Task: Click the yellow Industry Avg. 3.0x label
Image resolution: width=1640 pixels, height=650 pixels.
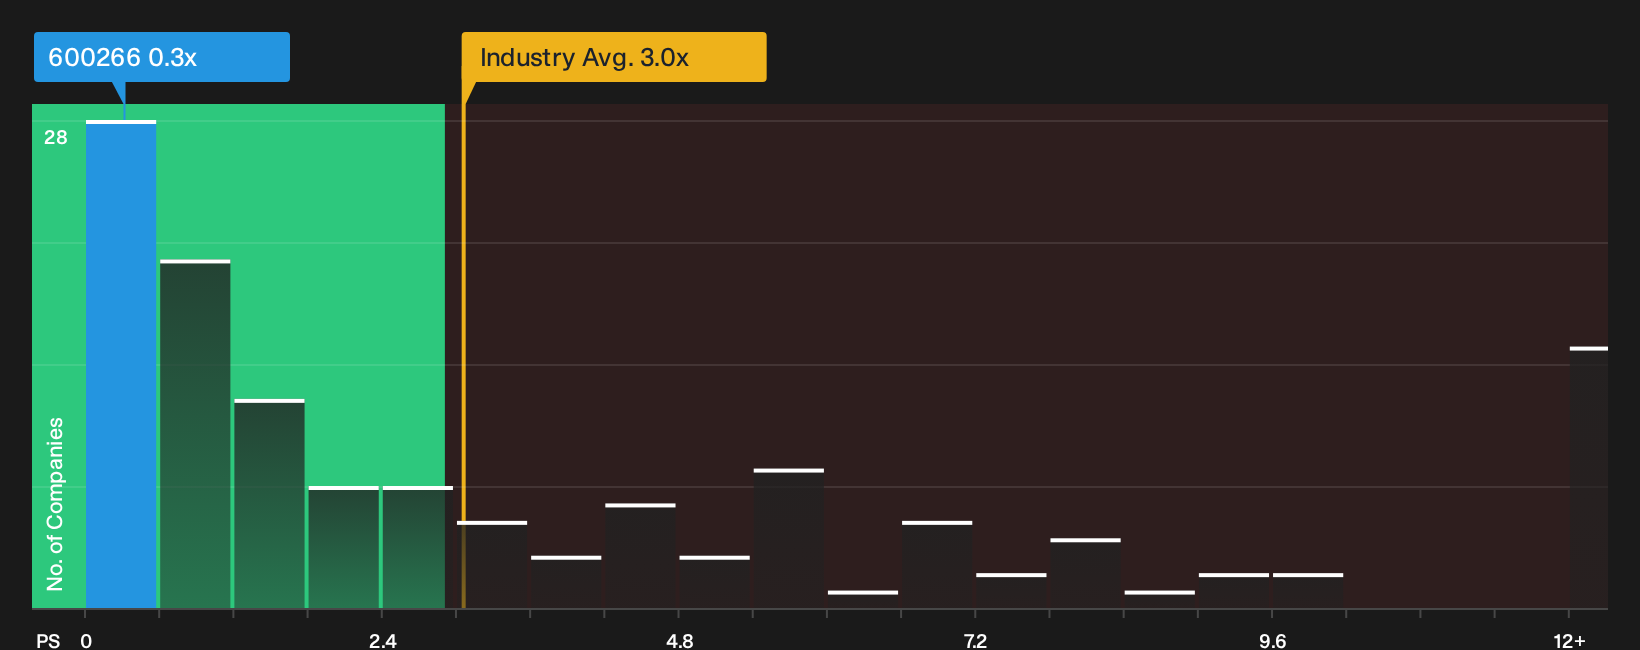Action: click(x=613, y=57)
